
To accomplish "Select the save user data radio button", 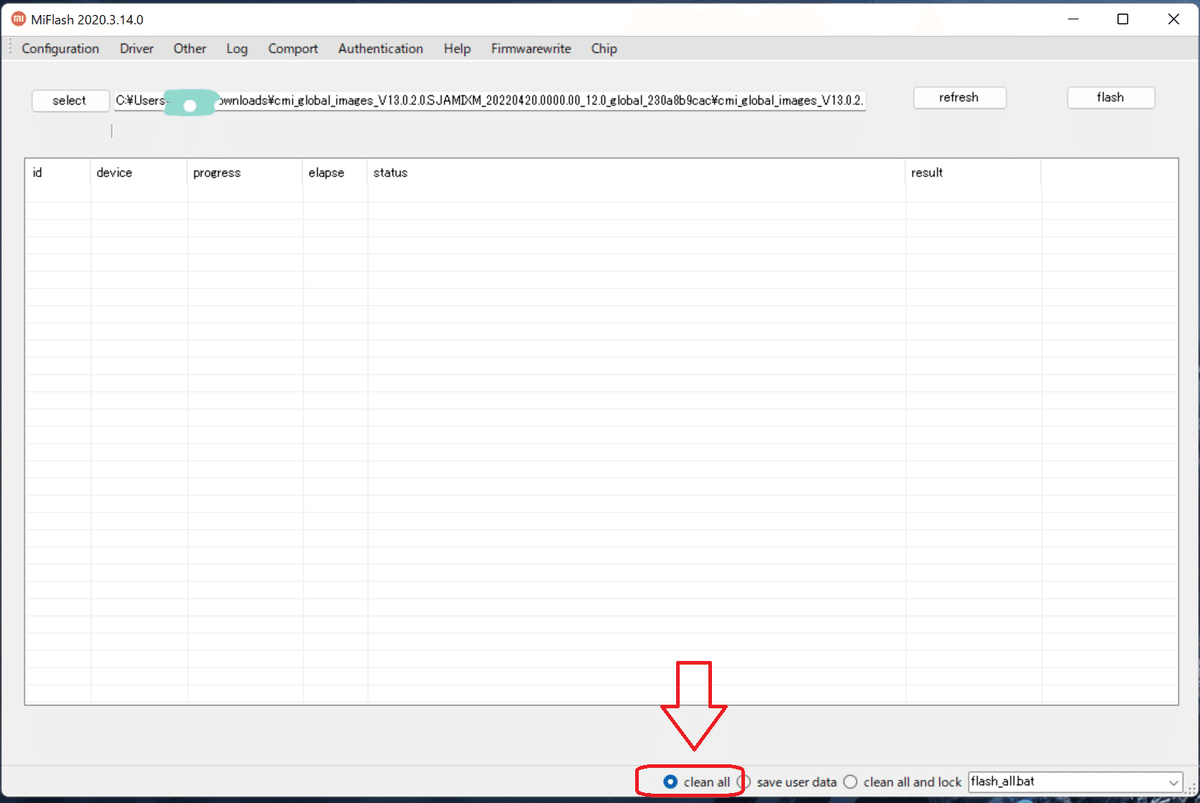I will coord(743,782).
